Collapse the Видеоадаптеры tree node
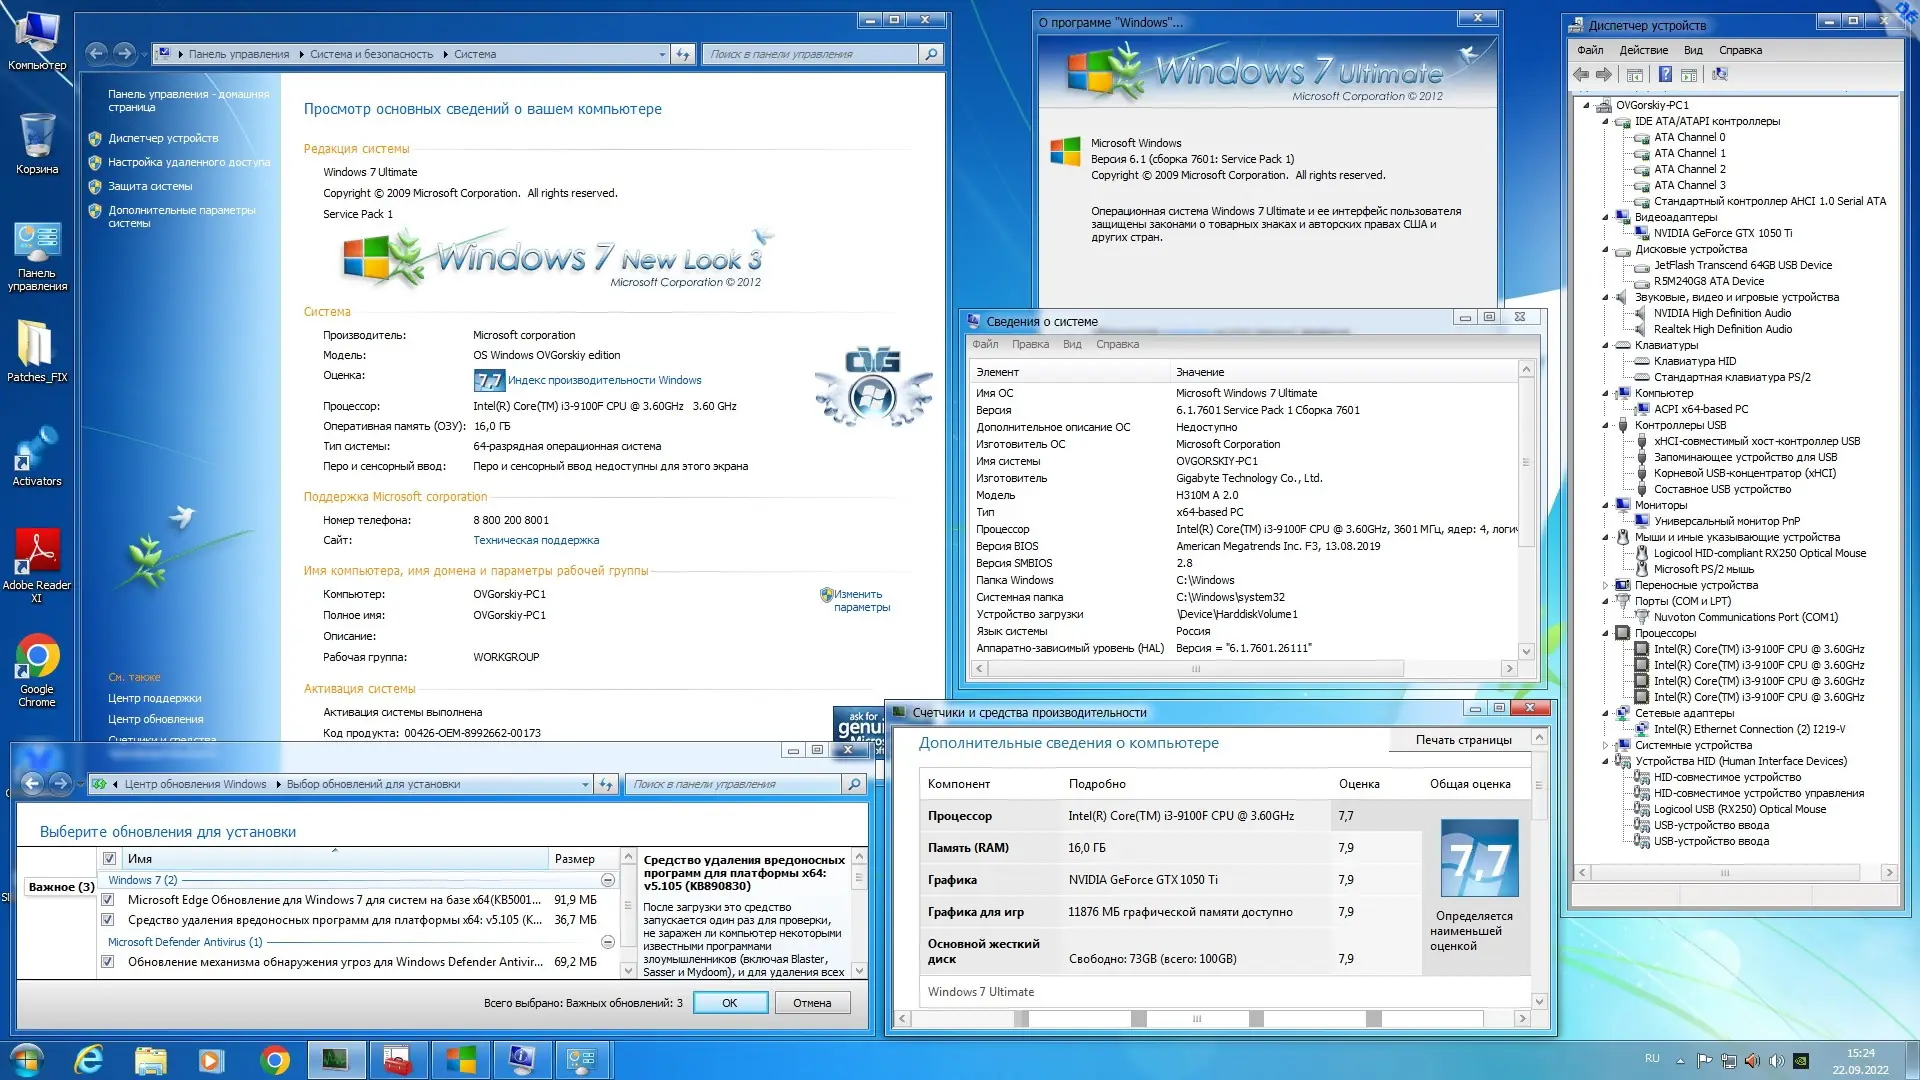 [1606, 217]
